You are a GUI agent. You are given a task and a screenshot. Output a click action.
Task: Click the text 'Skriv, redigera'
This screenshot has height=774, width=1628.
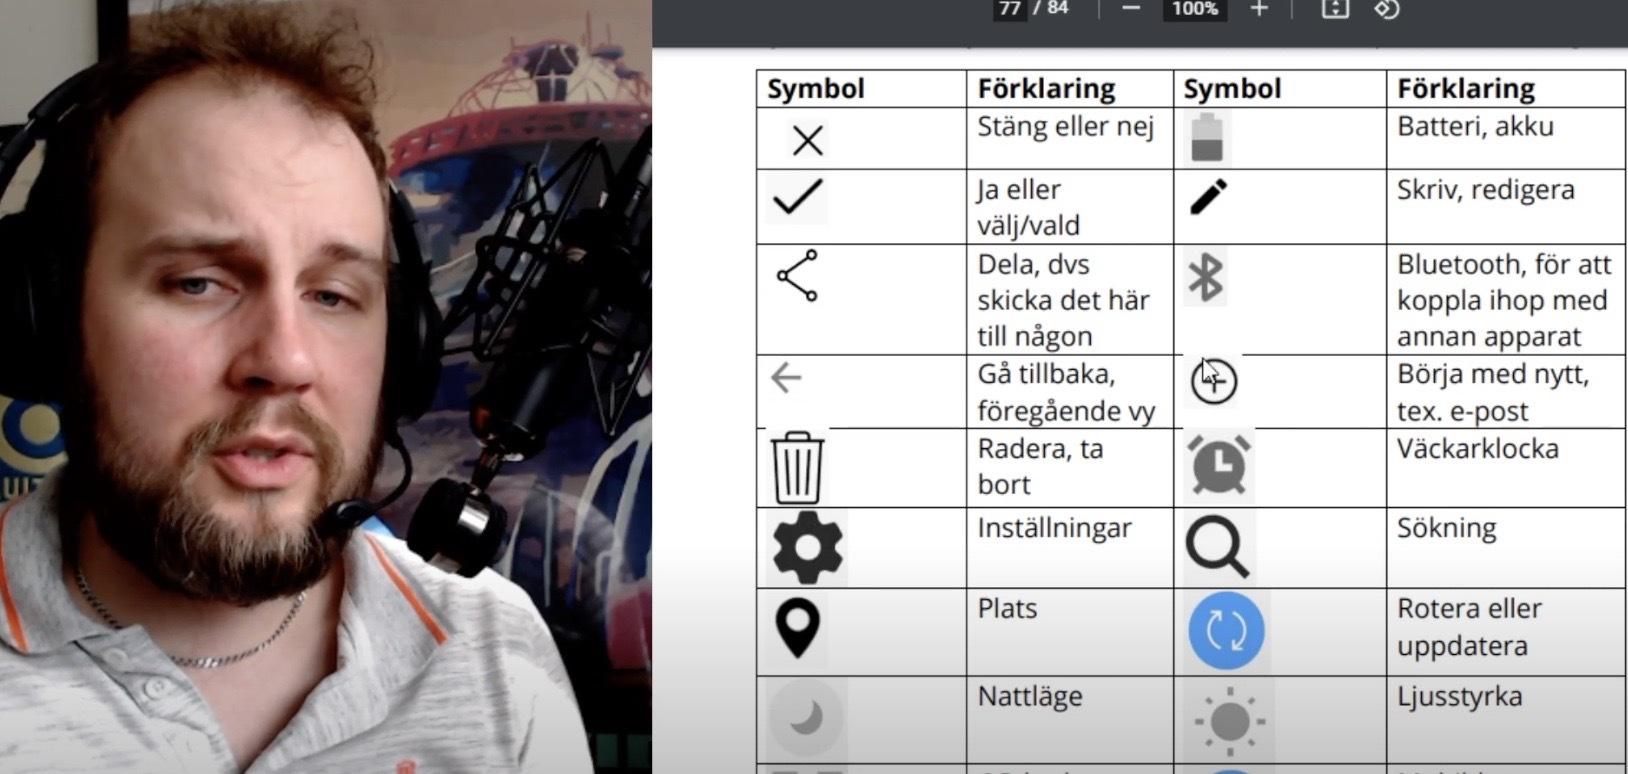pos(1485,189)
